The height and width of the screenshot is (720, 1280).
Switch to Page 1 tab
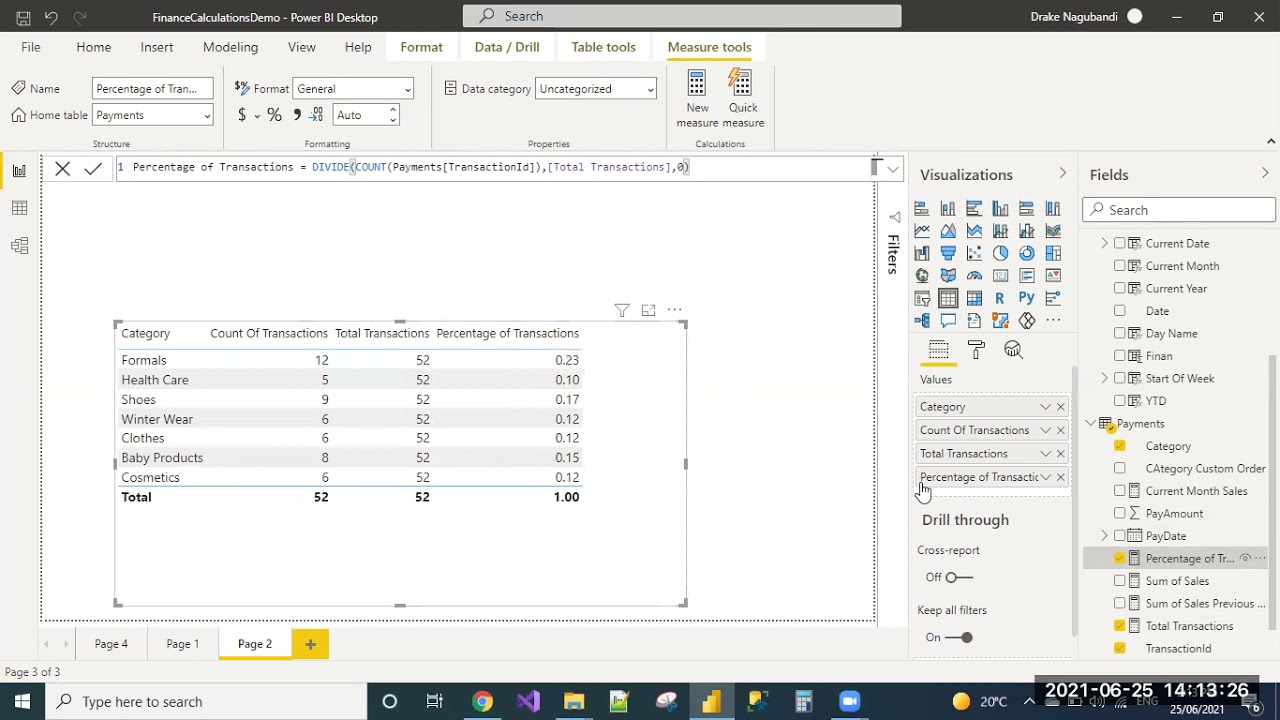(183, 644)
